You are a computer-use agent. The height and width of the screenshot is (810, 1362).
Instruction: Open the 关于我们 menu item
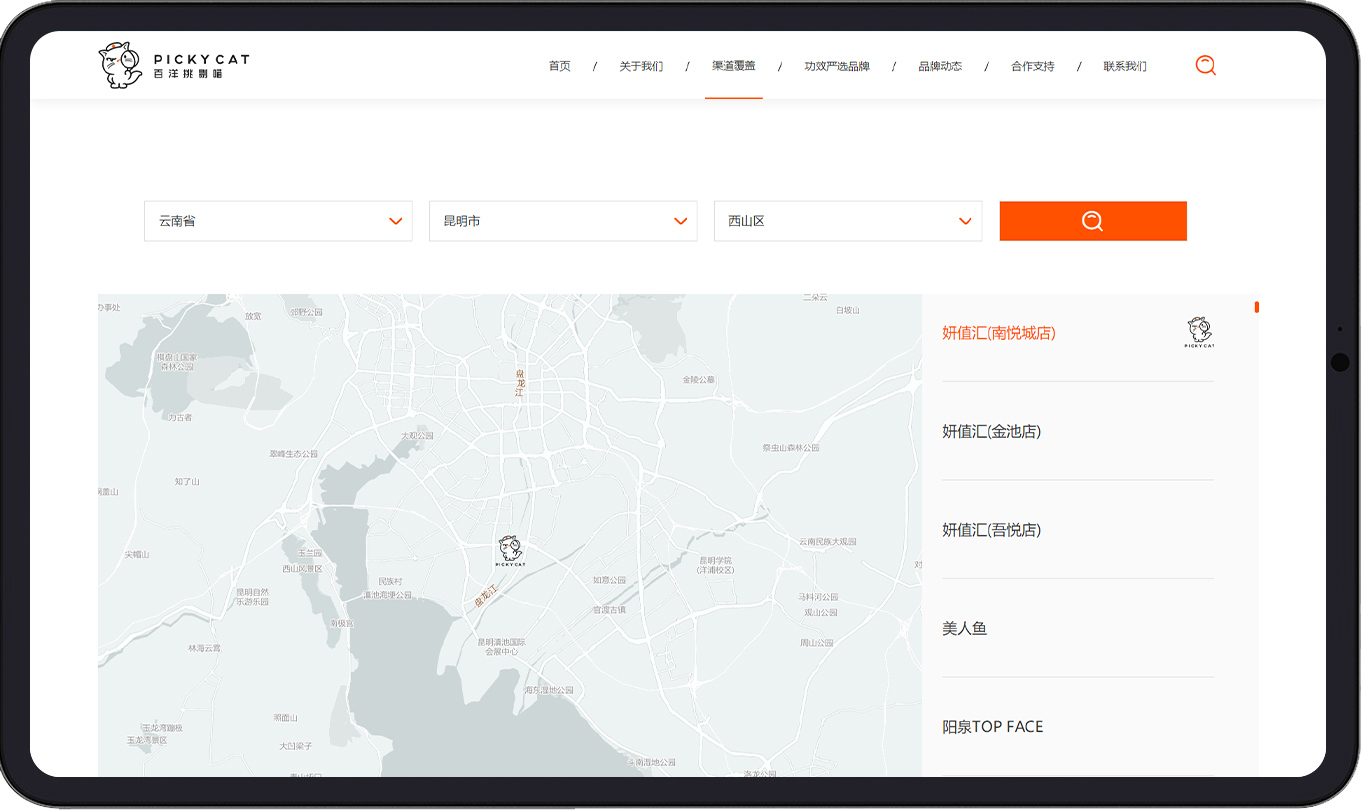point(640,66)
